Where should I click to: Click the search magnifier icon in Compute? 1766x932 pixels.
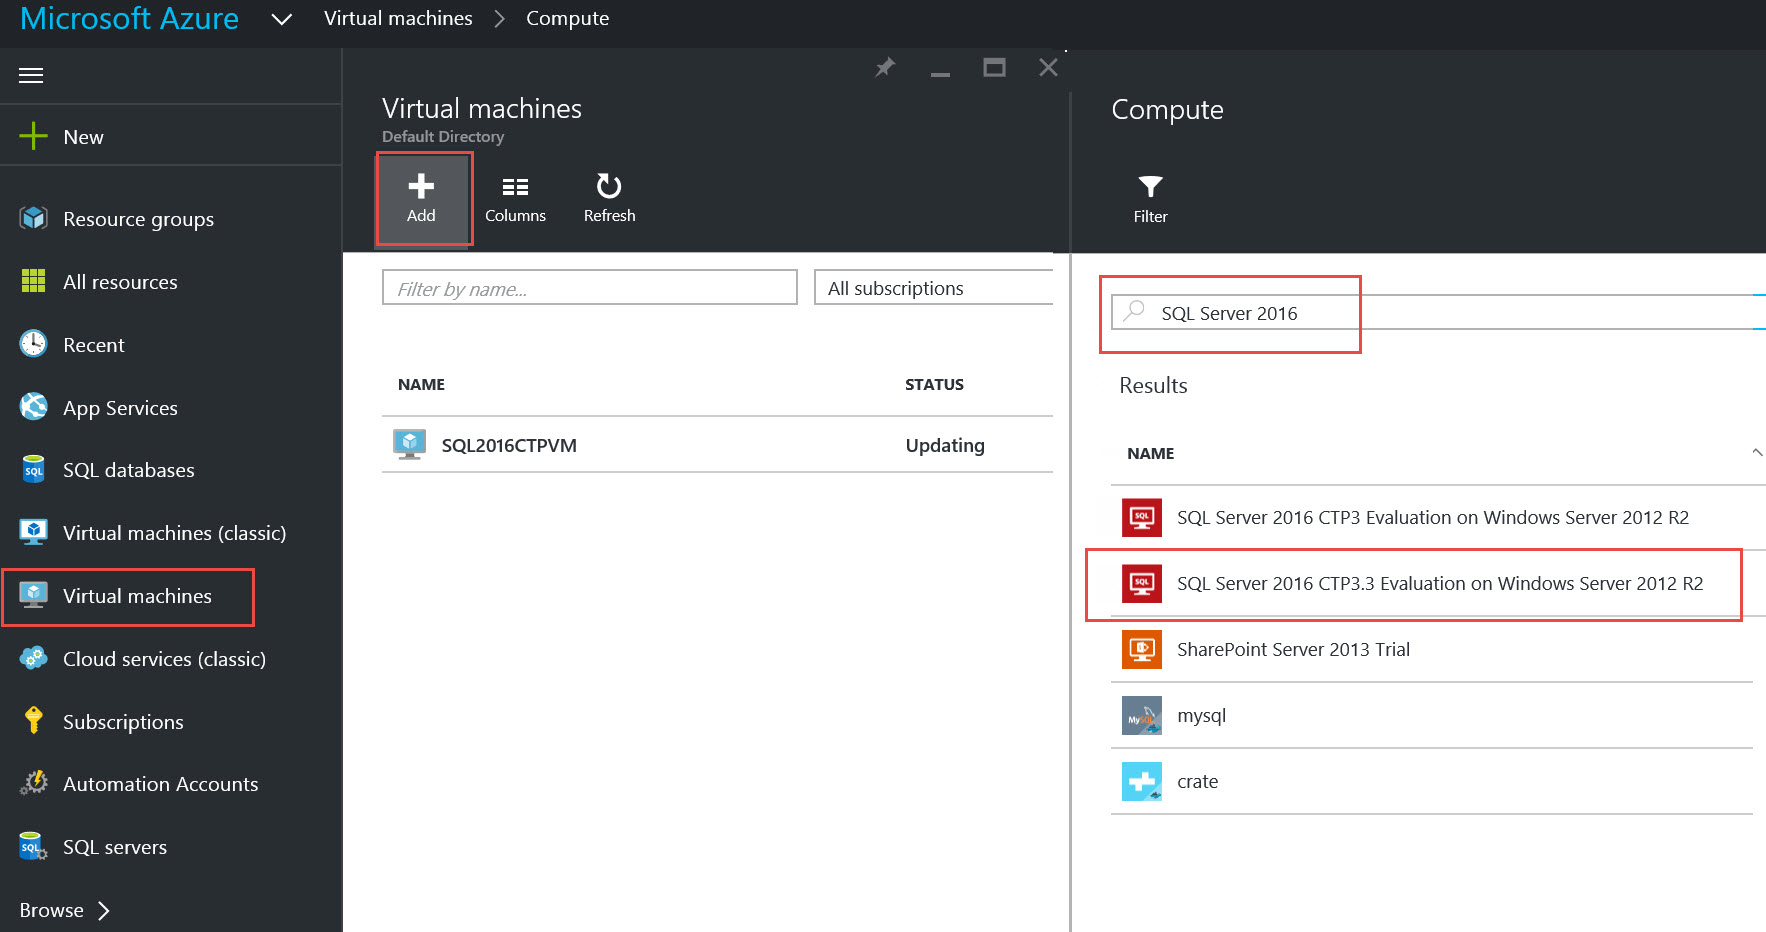(1134, 312)
